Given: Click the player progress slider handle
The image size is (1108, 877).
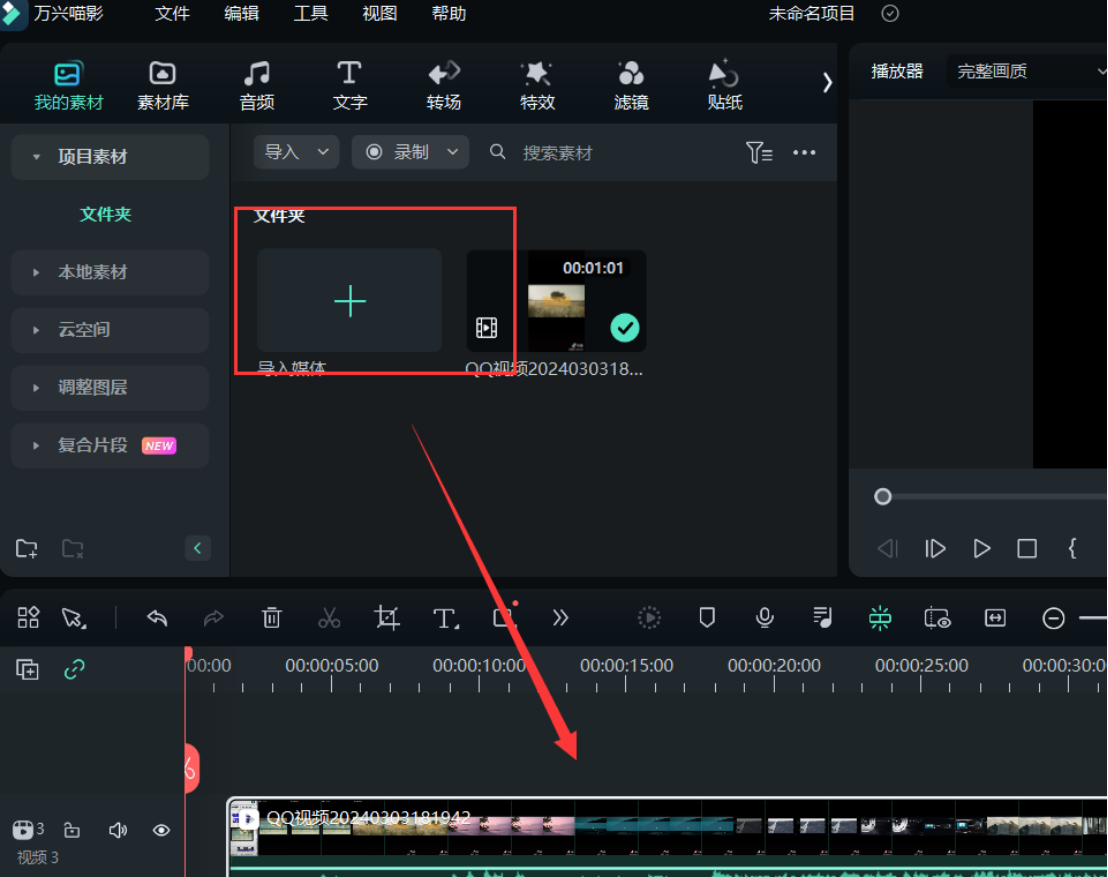Looking at the screenshot, I should (x=883, y=497).
